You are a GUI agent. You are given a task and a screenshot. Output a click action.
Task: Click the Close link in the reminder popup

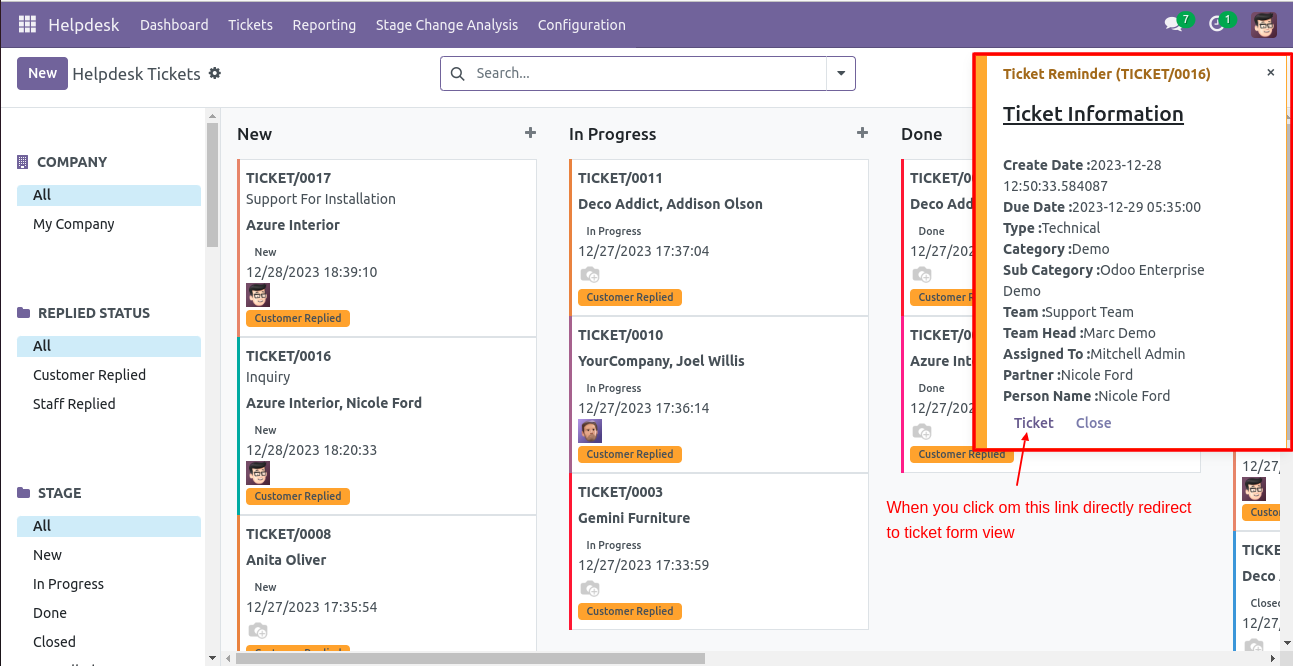tap(1094, 423)
